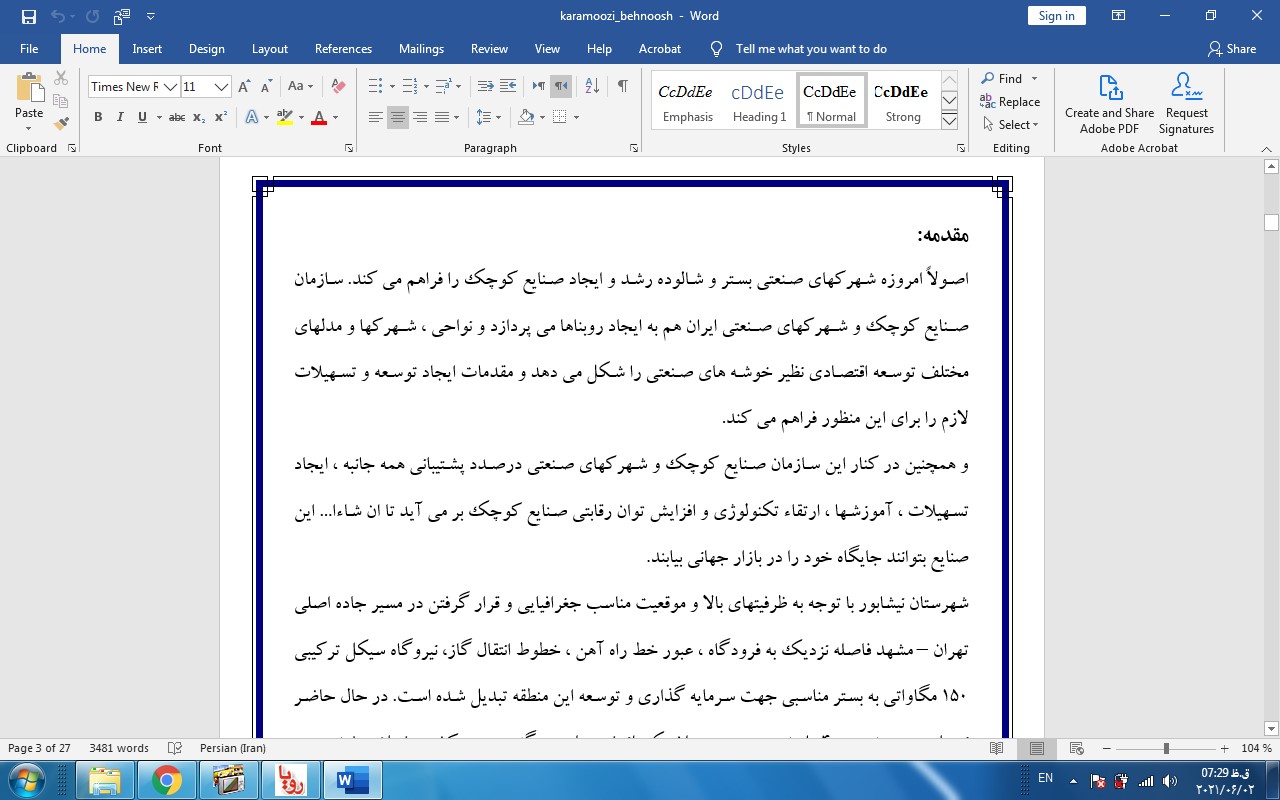Click the Create and Share Adobe PDF icon

coord(1109,103)
